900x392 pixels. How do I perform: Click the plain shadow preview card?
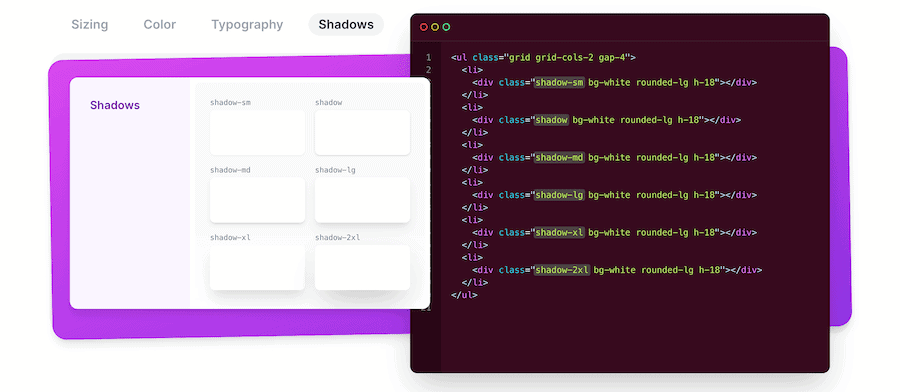[x=362, y=133]
